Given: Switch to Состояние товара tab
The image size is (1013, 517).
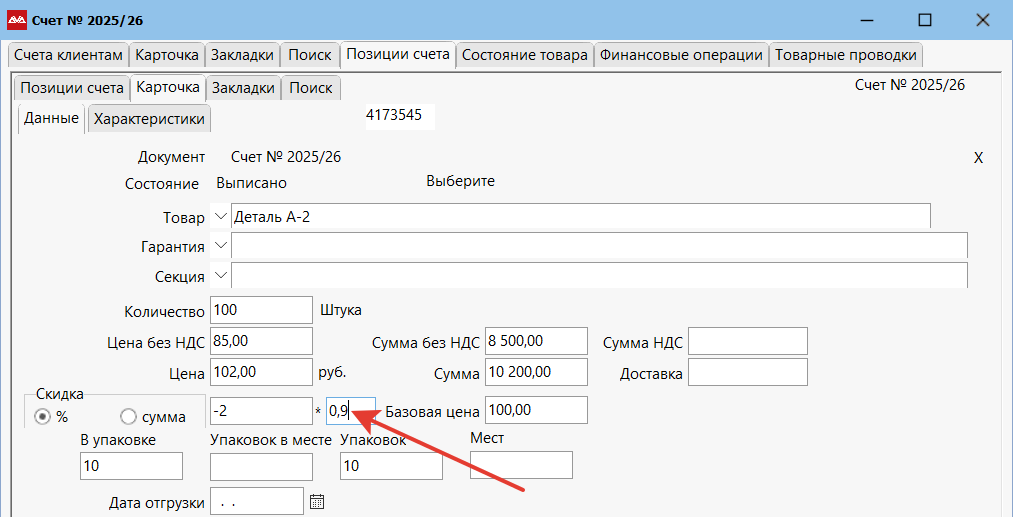Looking at the screenshot, I should (524, 55).
